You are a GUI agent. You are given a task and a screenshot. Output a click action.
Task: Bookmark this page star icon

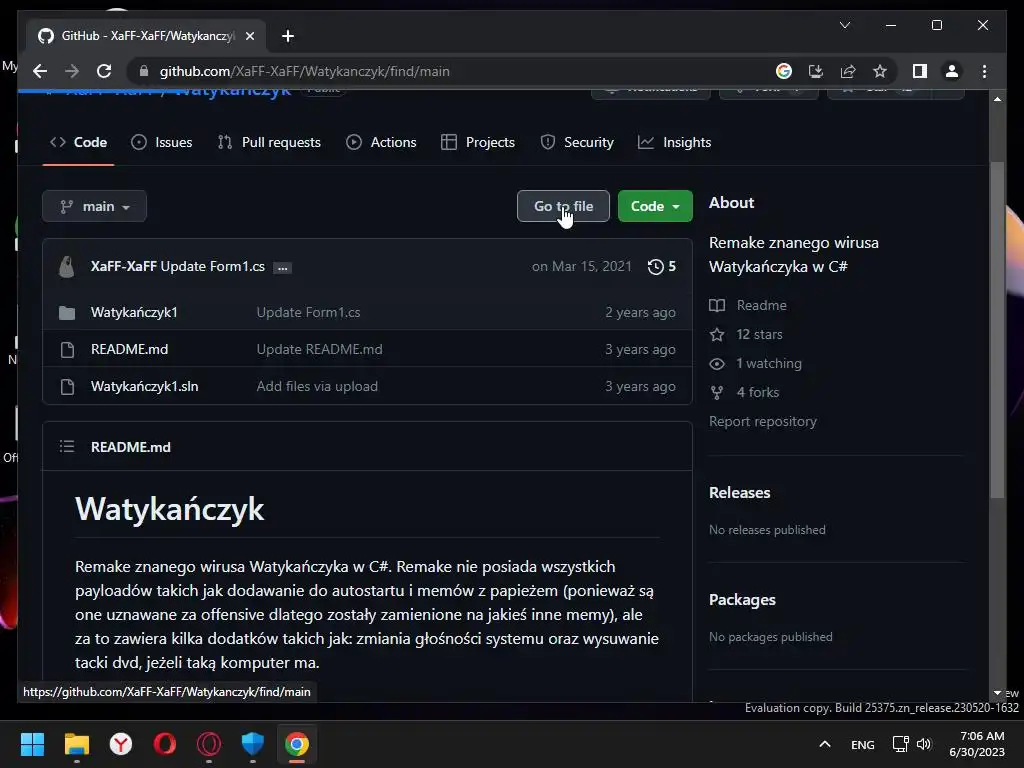(x=880, y=71)
